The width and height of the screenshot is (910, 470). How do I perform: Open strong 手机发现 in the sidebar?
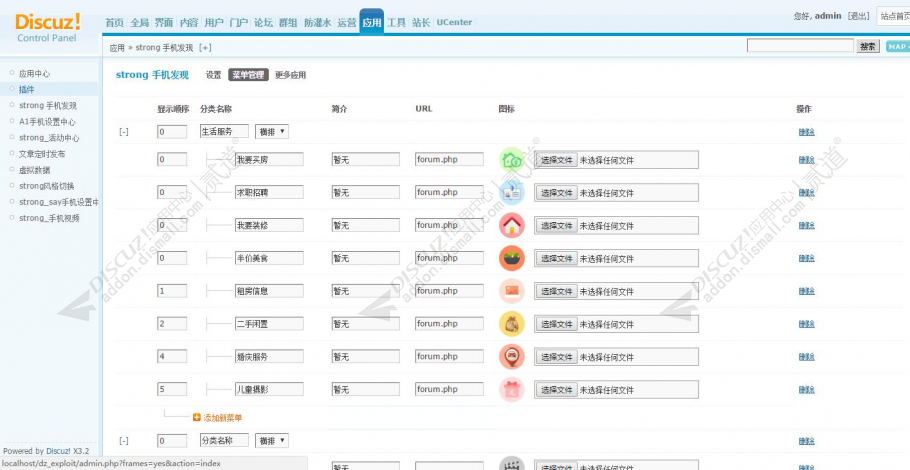48,106
